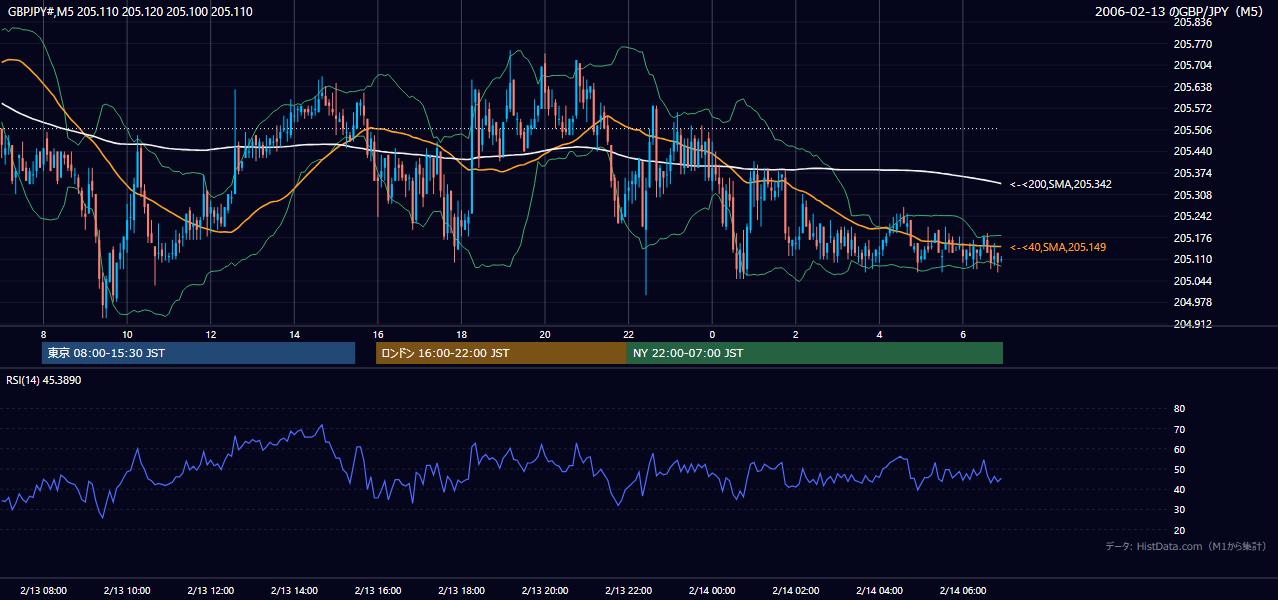Select the chart title 2006-02-13 のGBP/JPY (M5)
Image resolution: width=1278 pixels, height=600 pixels.
coord(1181,12)
